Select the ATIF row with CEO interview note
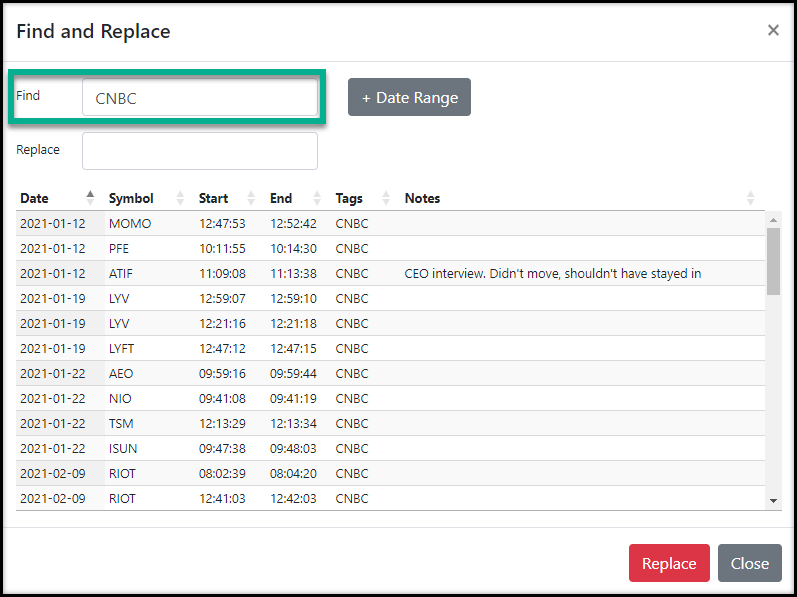Viewport: 797px width, 597px height. click(130, 274)
